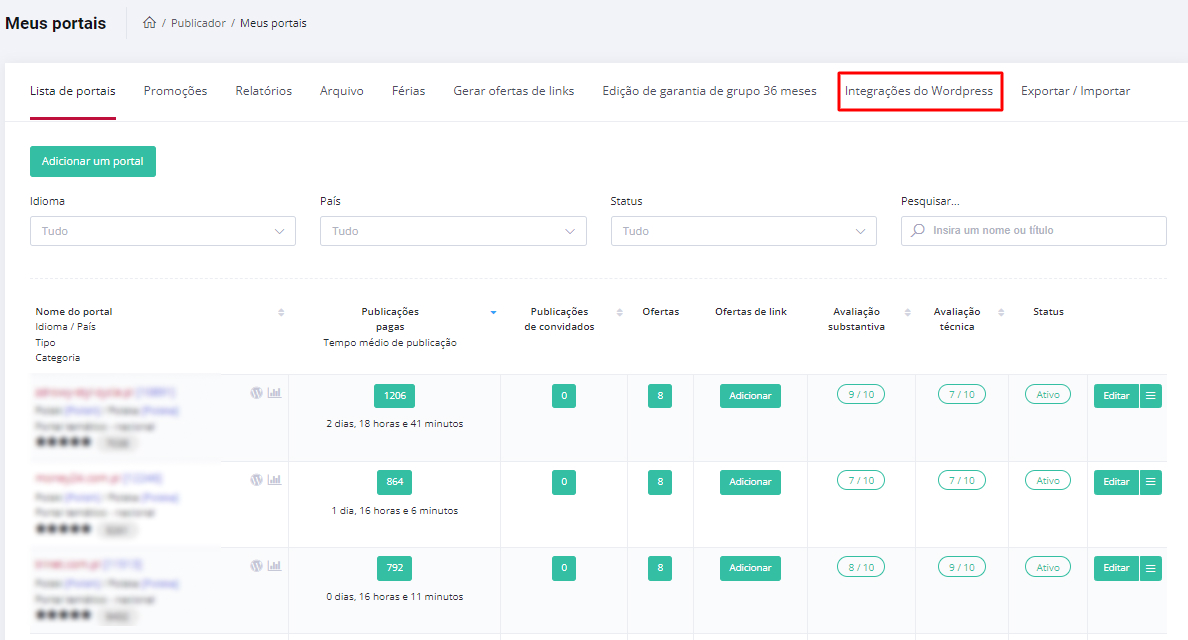Open Integrações do Wordpress tab

919,91
